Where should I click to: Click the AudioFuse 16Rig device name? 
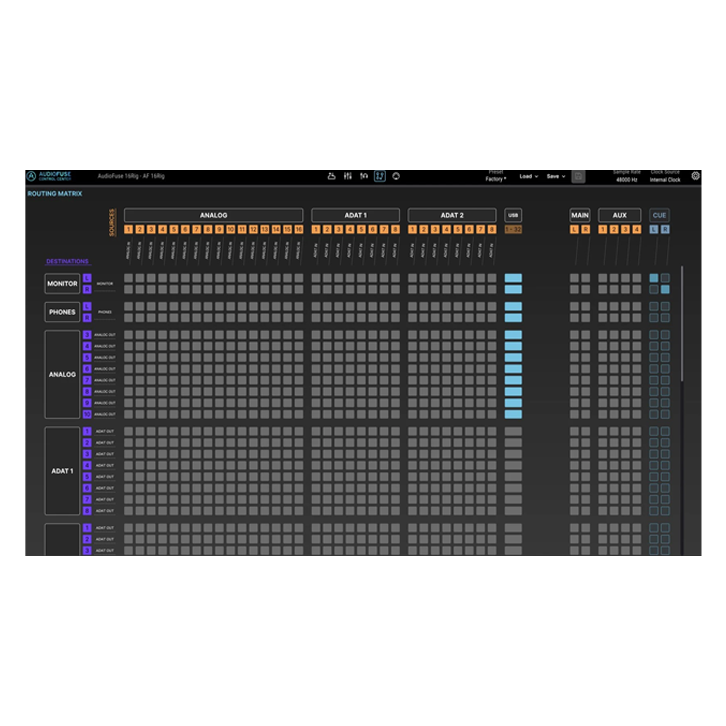click(131, 176)
